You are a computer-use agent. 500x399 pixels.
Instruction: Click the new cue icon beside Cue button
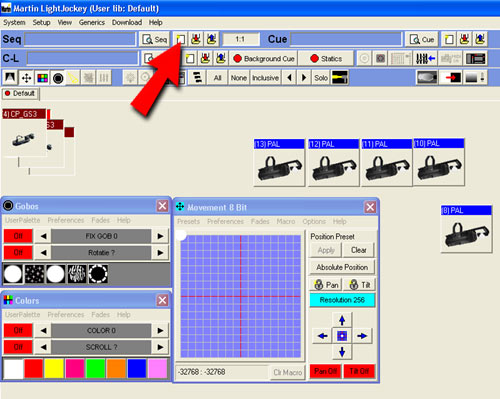[x=449, y=39]
